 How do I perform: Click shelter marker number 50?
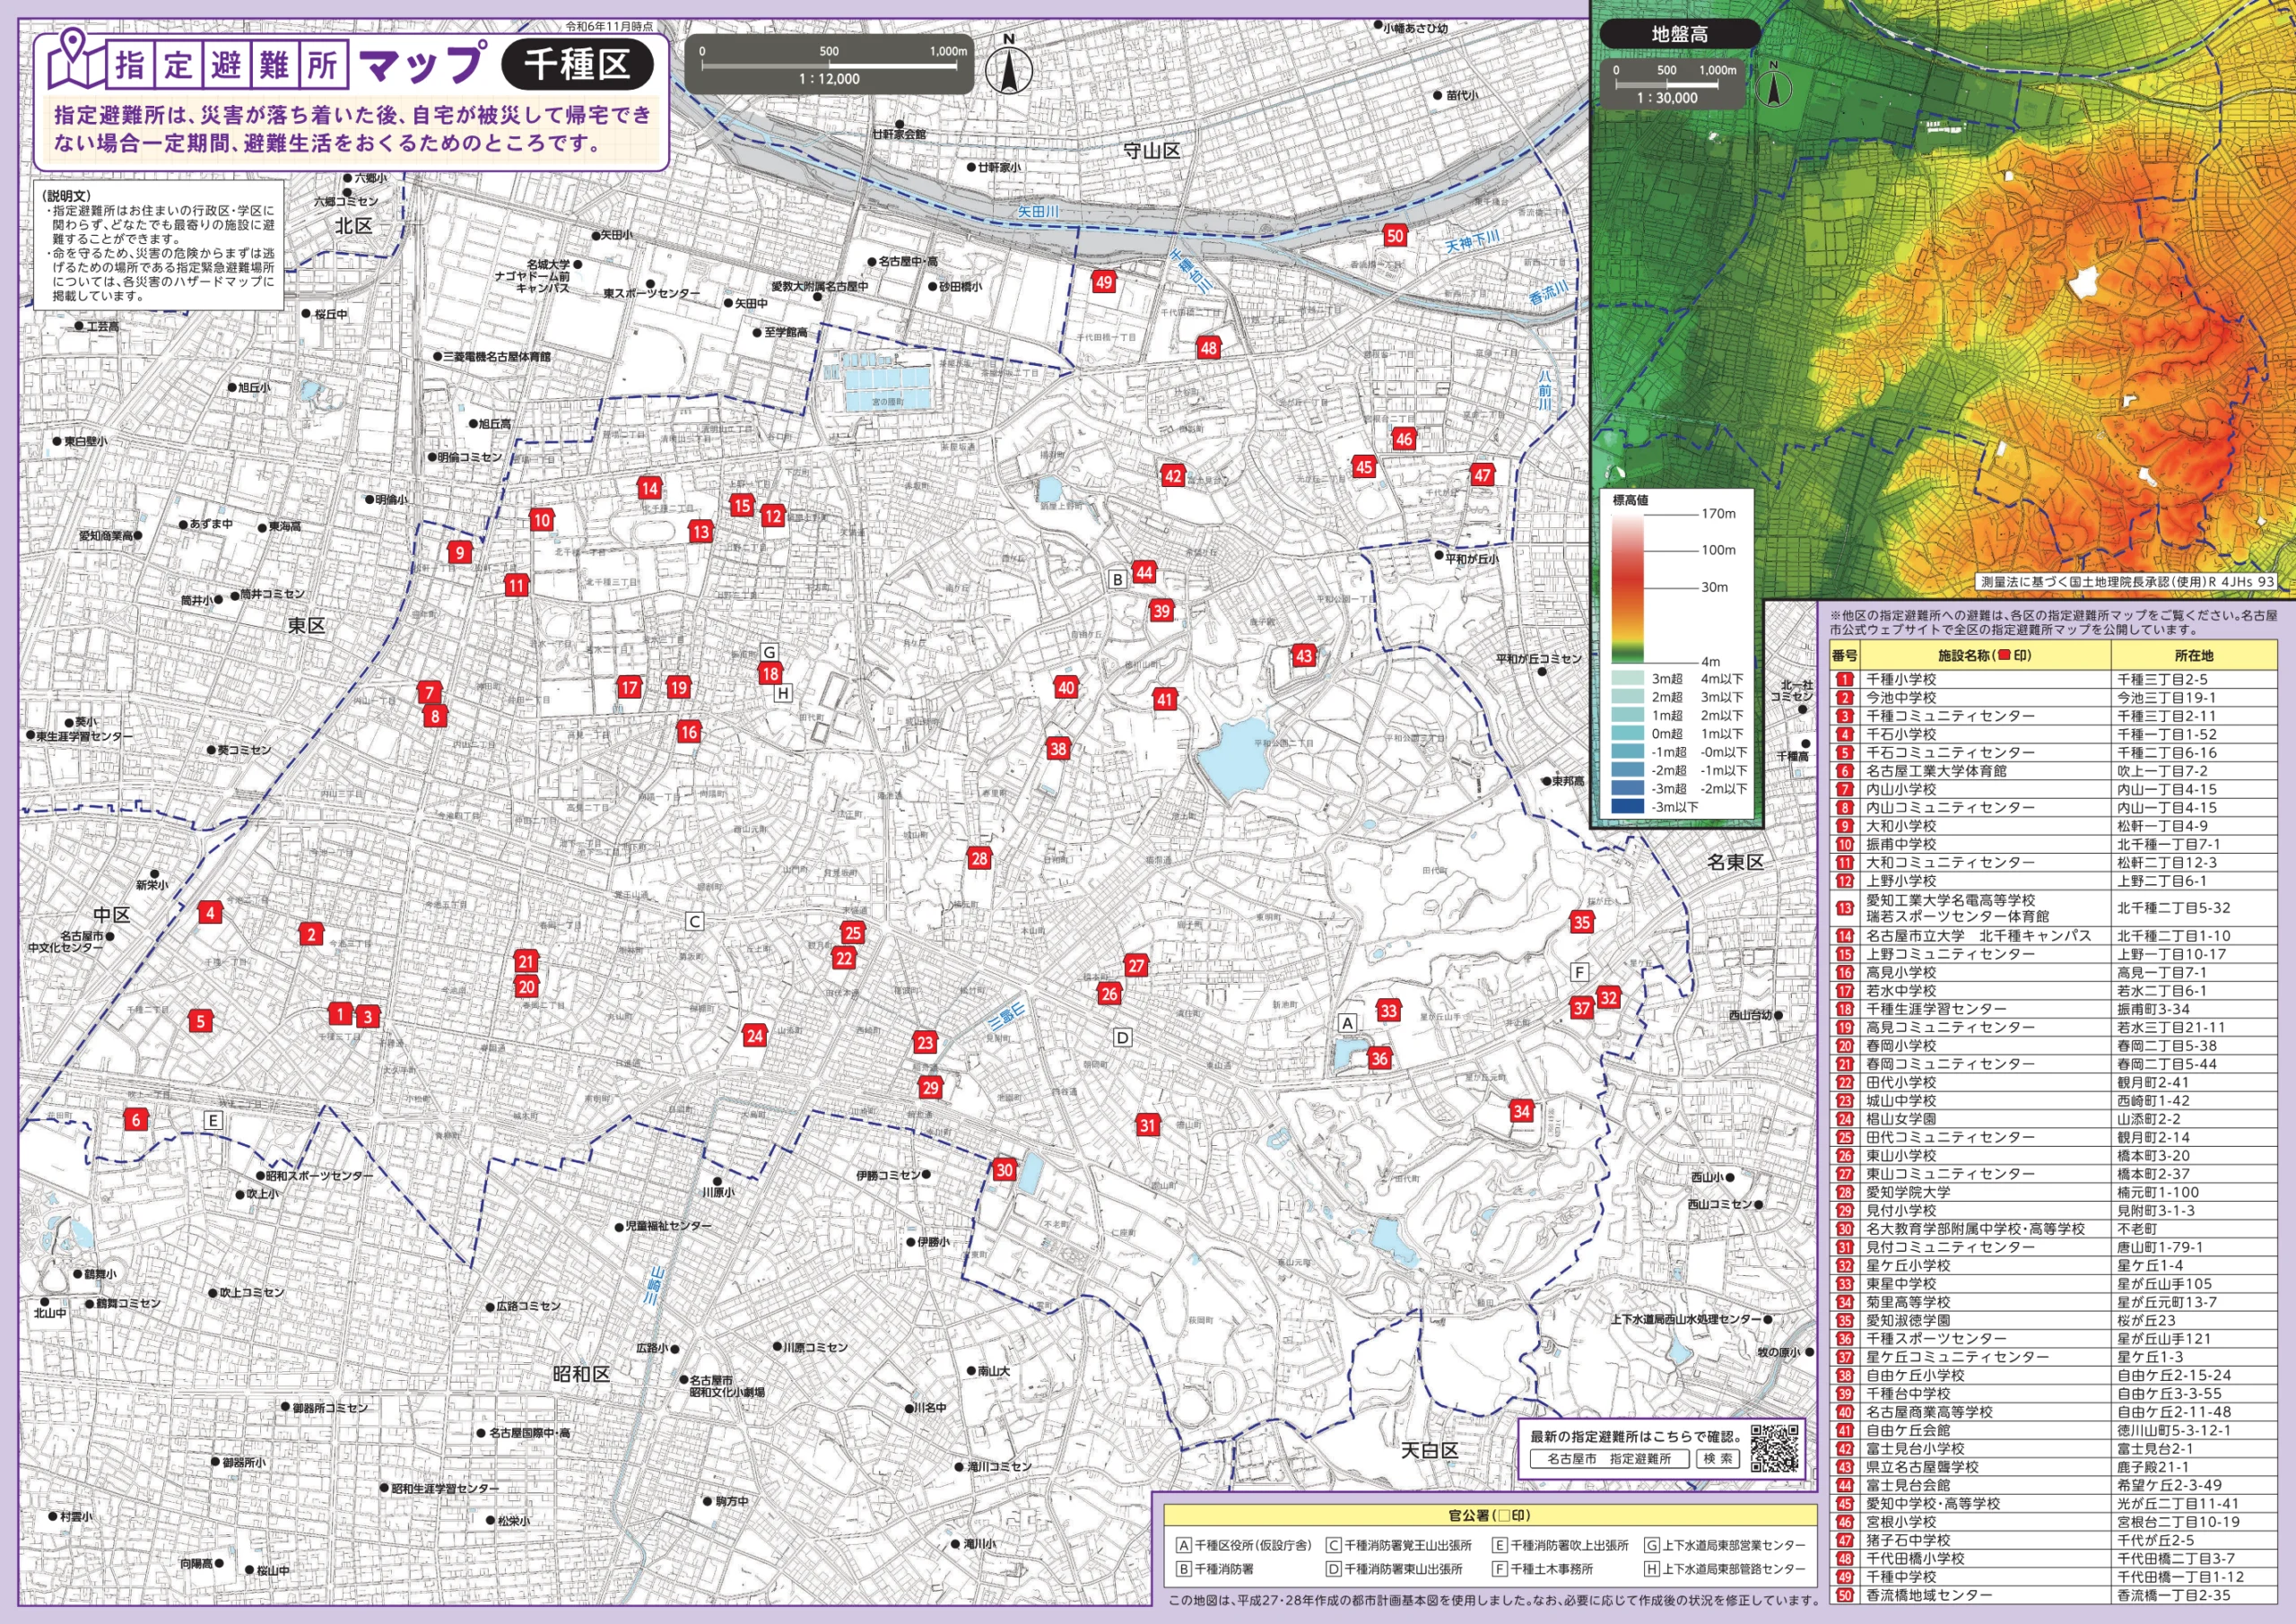[x=1395, y=236]
